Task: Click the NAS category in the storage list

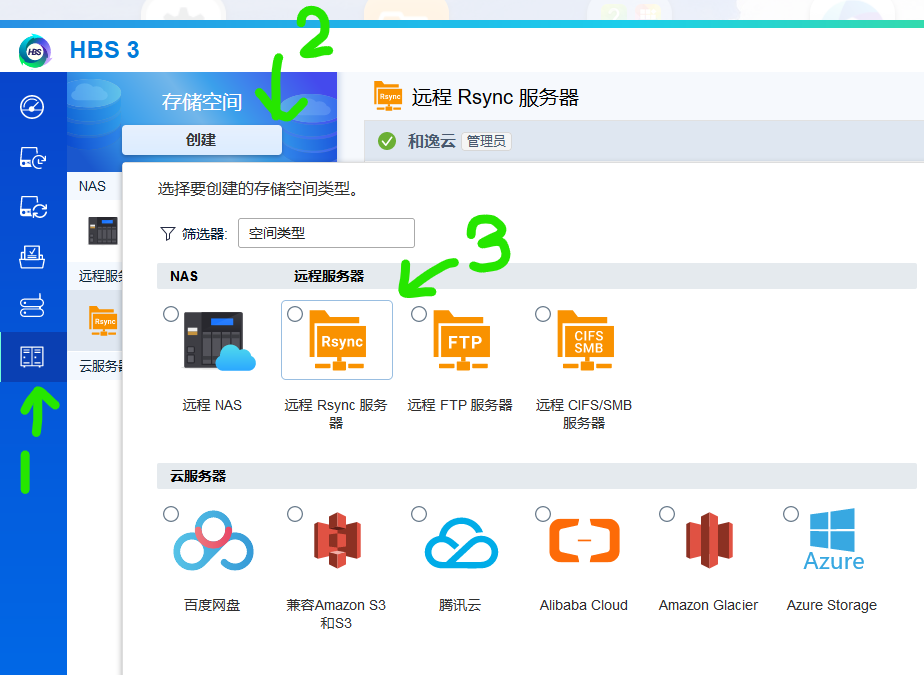Action: click(93, 186)
